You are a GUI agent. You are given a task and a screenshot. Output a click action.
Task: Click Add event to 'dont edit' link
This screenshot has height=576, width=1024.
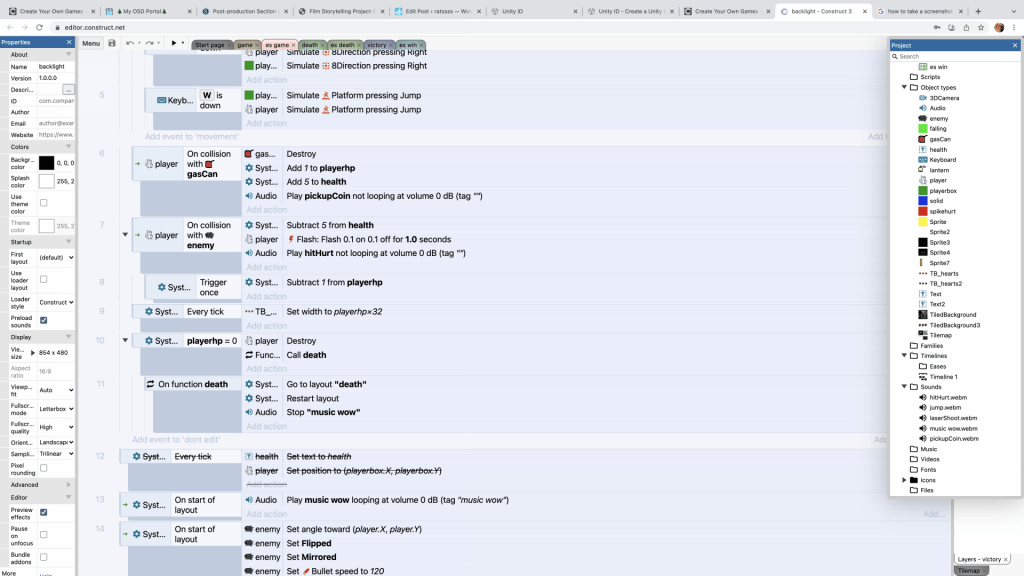[x=176, y=440]
